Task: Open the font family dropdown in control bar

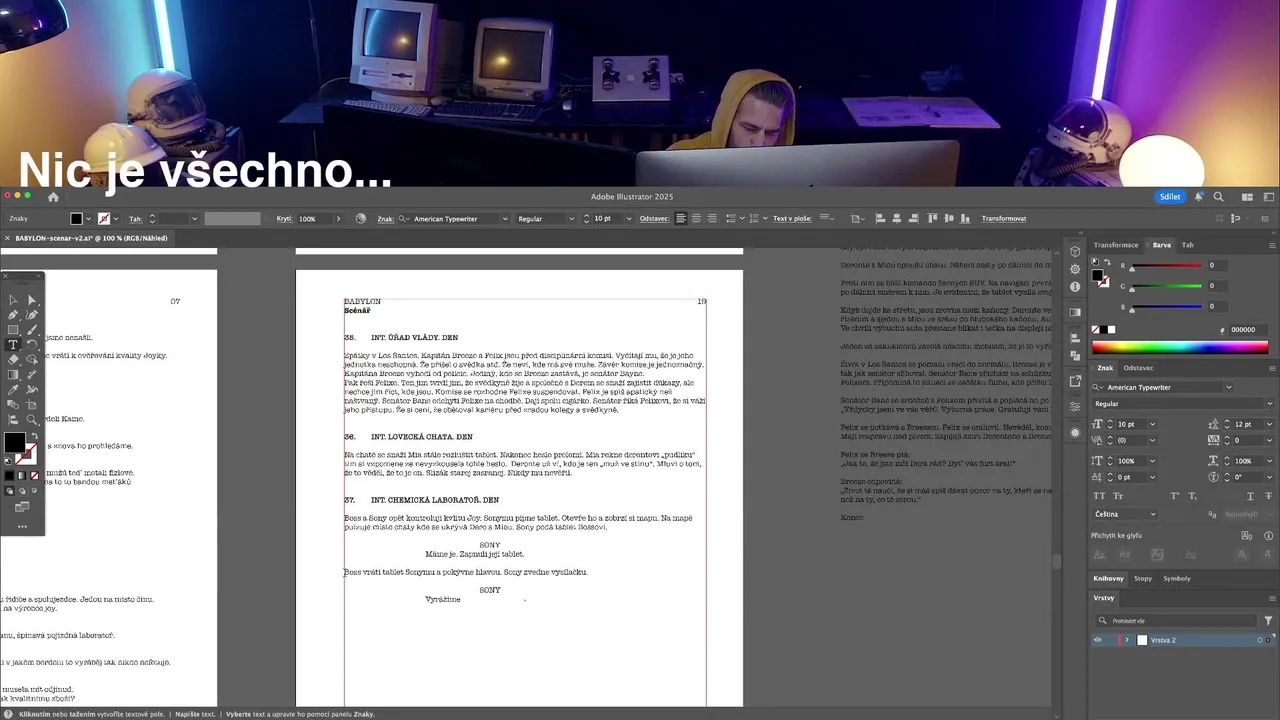Action: pos(505,218)
